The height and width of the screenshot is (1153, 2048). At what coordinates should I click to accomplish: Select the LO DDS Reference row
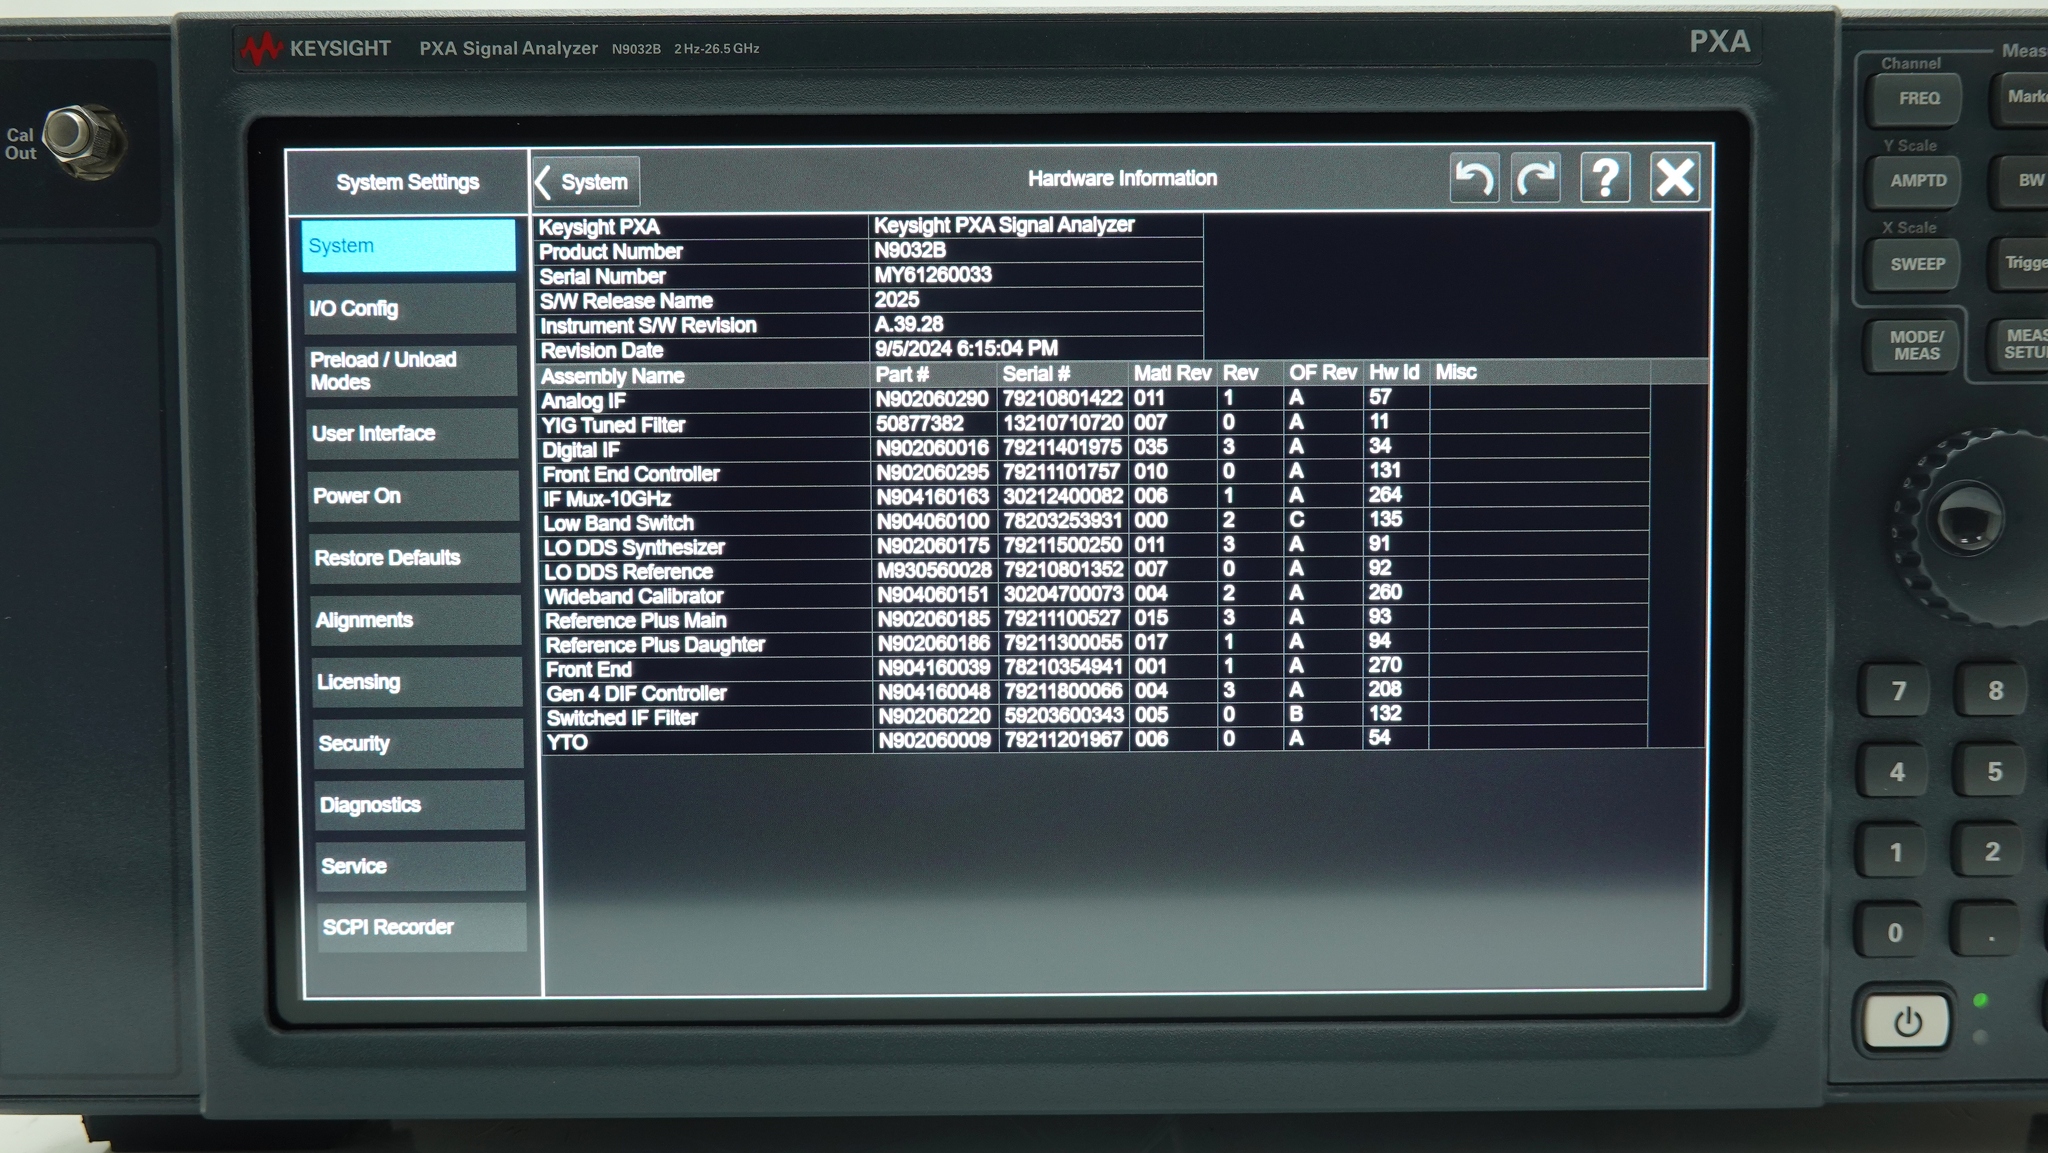click(1094, 570)
